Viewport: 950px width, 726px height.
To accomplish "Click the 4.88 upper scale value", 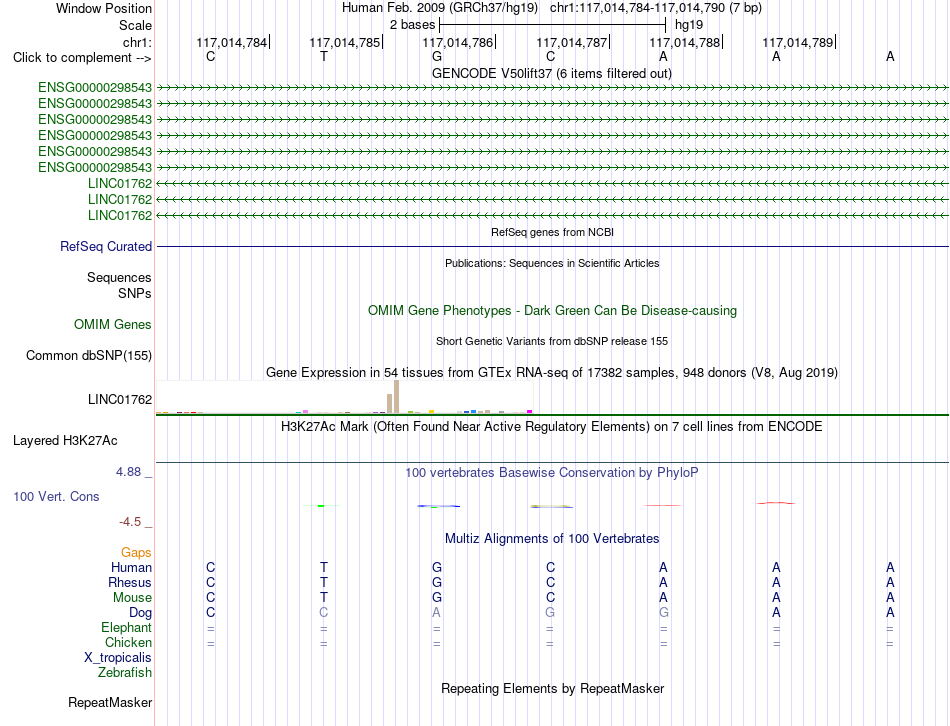I will pyautogui.click(x=128, y=471).
